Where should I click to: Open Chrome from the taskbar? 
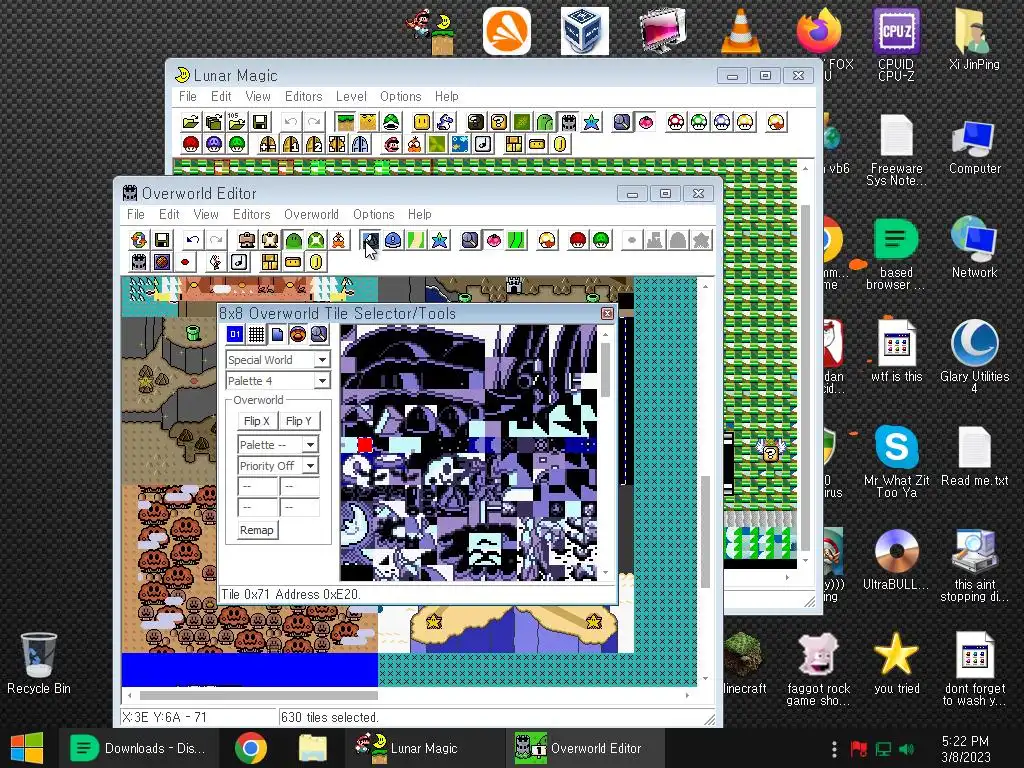coord(251,748)
